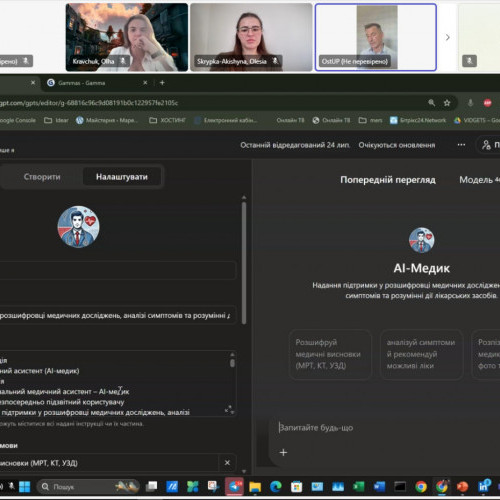The width and height of the screenshot is (500, 500).
Task: Choose the Розшифруй медичні висновки starter card
Action: [x=330, y=354]
